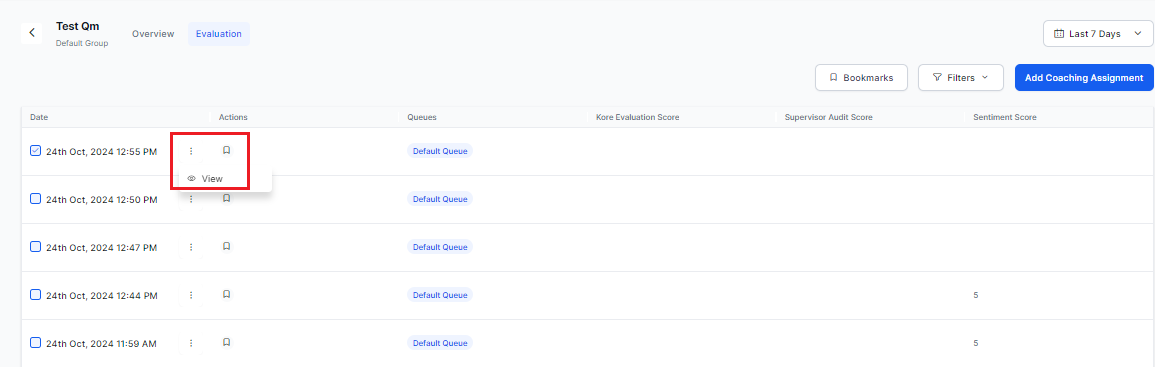Bookmark the 12:47 PM interaction

[x=227, y=246]
